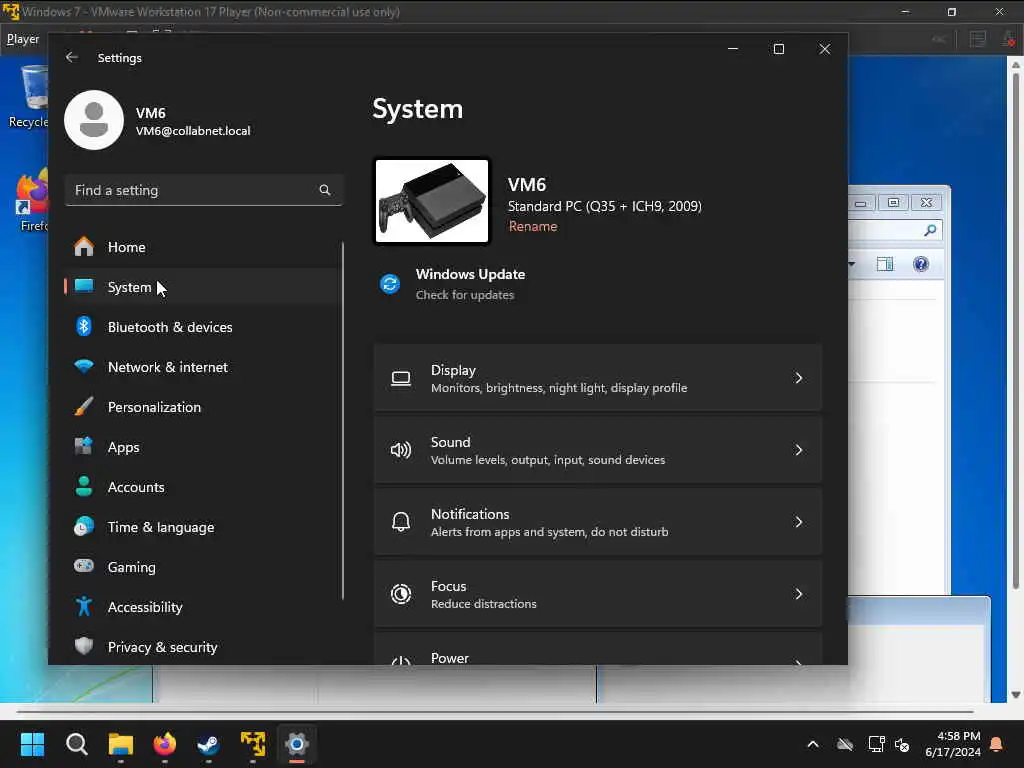The image size is (1024, 768).
Task: Click Firefox desktop shortcut
Action: coord(31,201)
